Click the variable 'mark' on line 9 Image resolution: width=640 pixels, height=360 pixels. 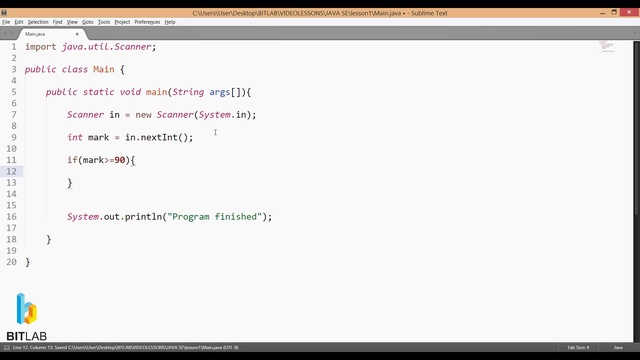pyautogui.click(x=98, y=138)
